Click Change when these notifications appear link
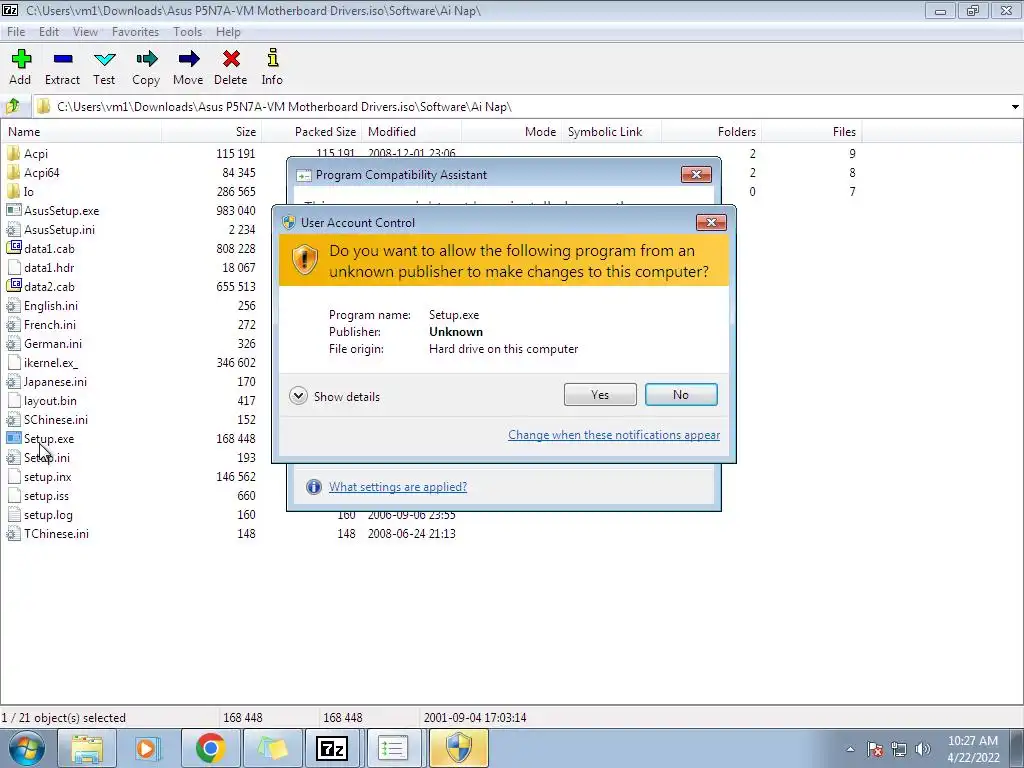 point(614,435)
